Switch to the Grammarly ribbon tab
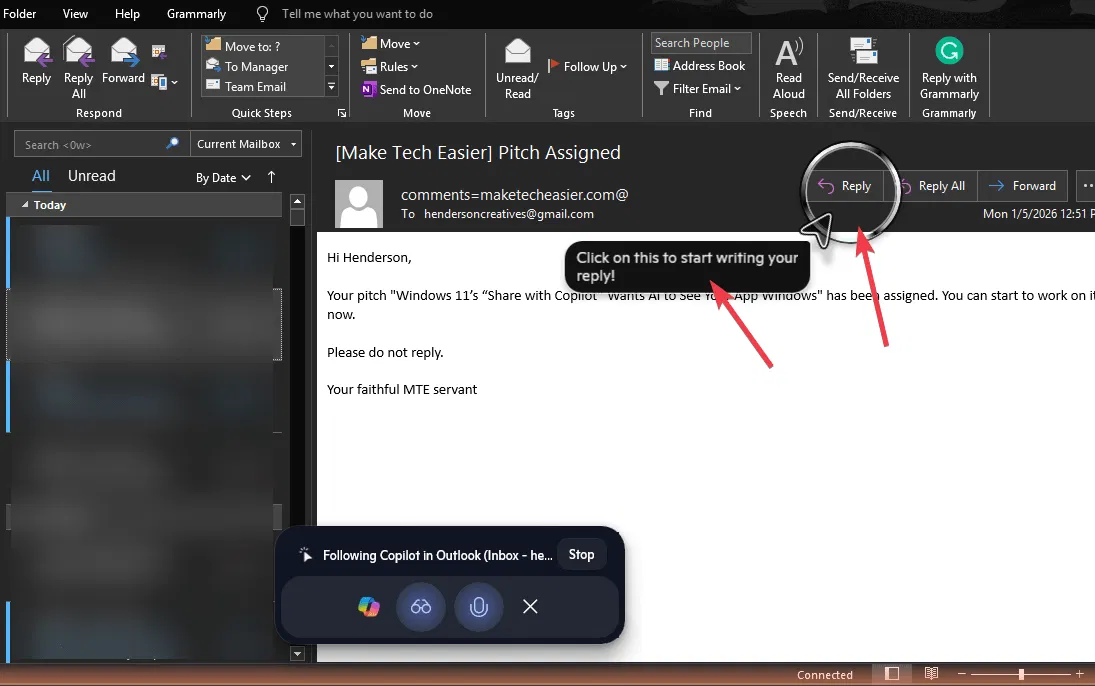The image size is (1095, 686). pos(196,14)
